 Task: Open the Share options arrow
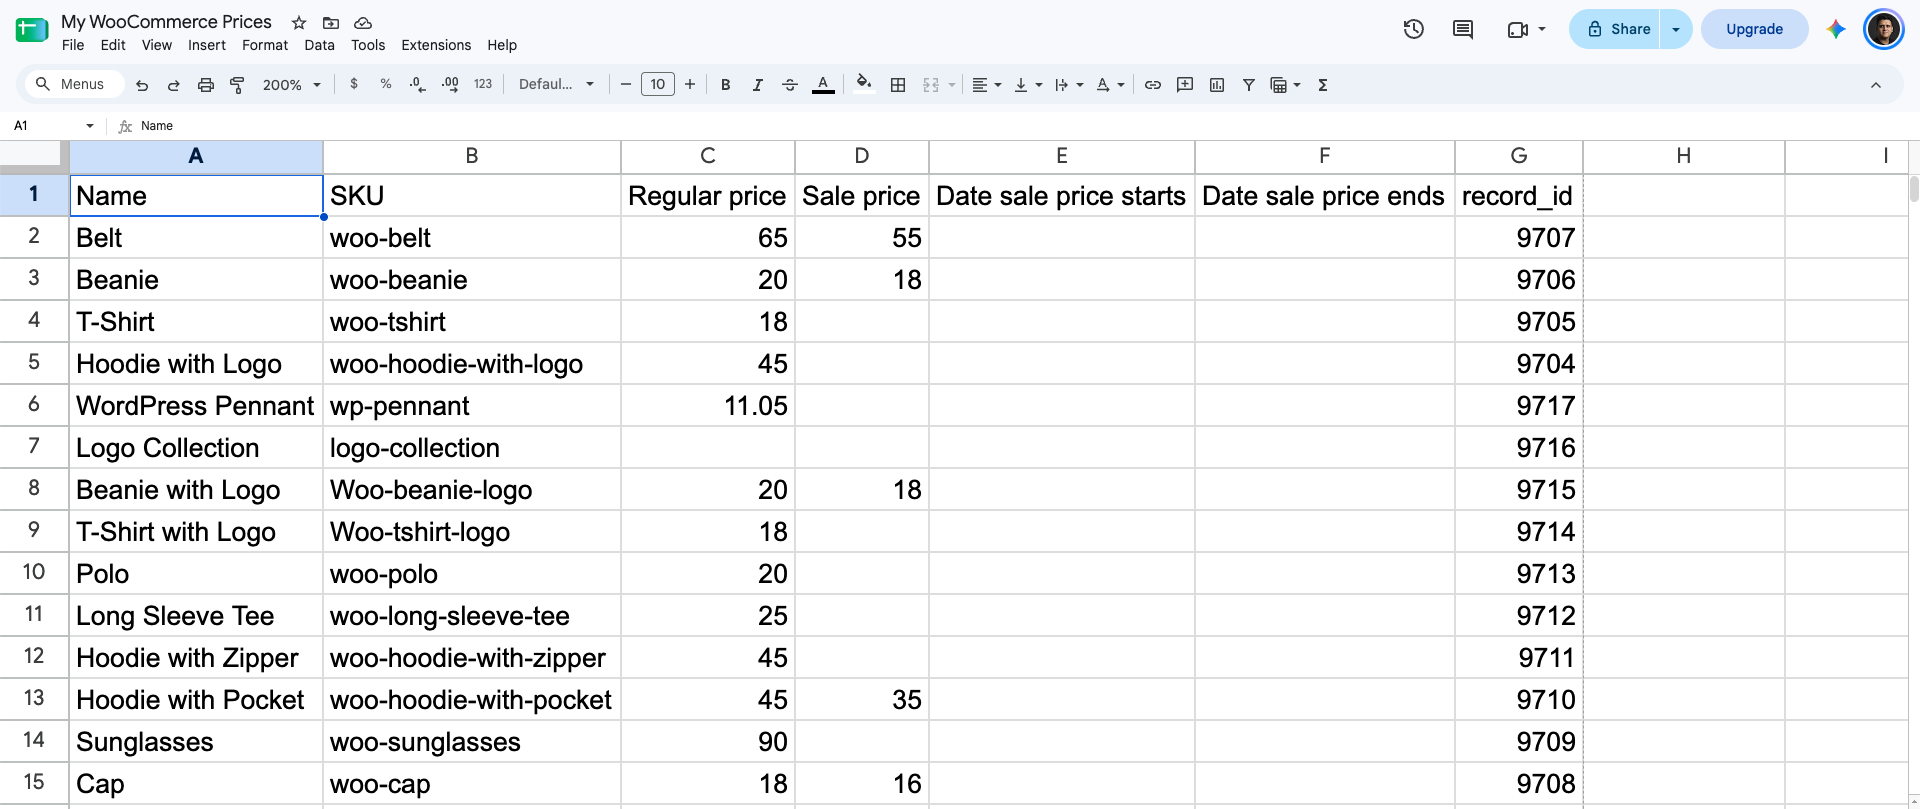1676,29
